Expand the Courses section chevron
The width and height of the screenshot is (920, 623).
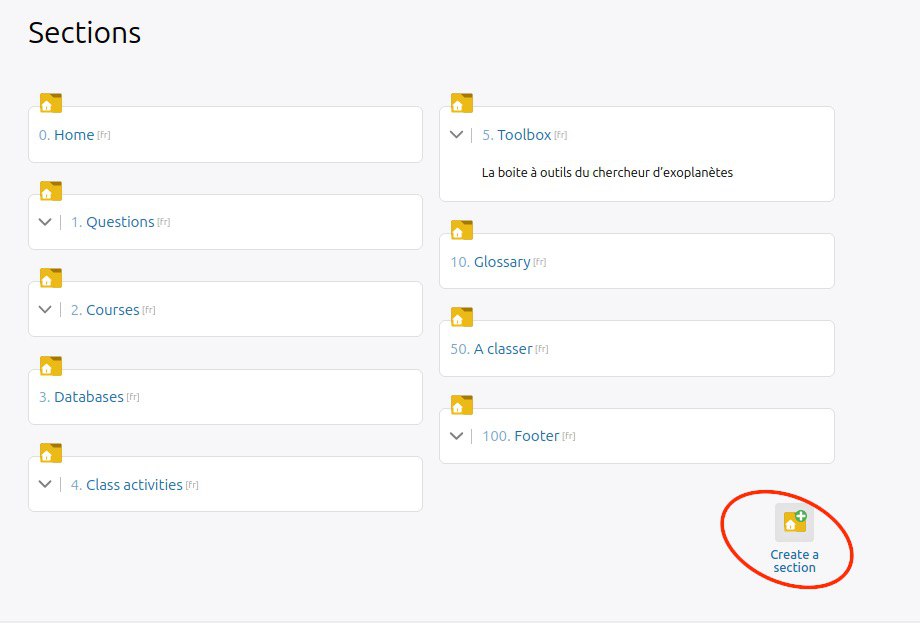coord(45,309)
